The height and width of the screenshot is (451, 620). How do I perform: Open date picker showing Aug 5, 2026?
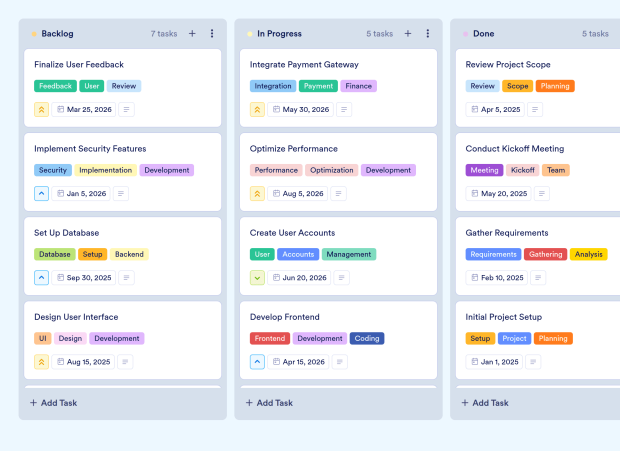[298, 194]
